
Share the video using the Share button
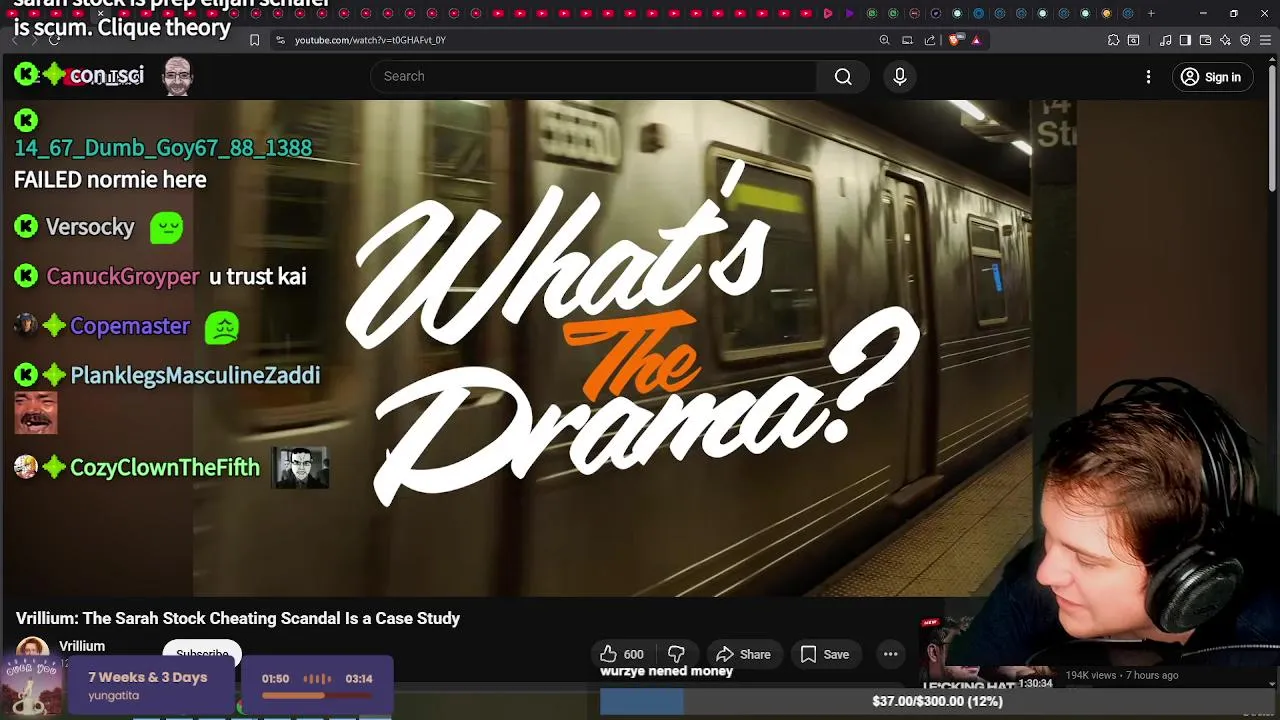[744, 655]
